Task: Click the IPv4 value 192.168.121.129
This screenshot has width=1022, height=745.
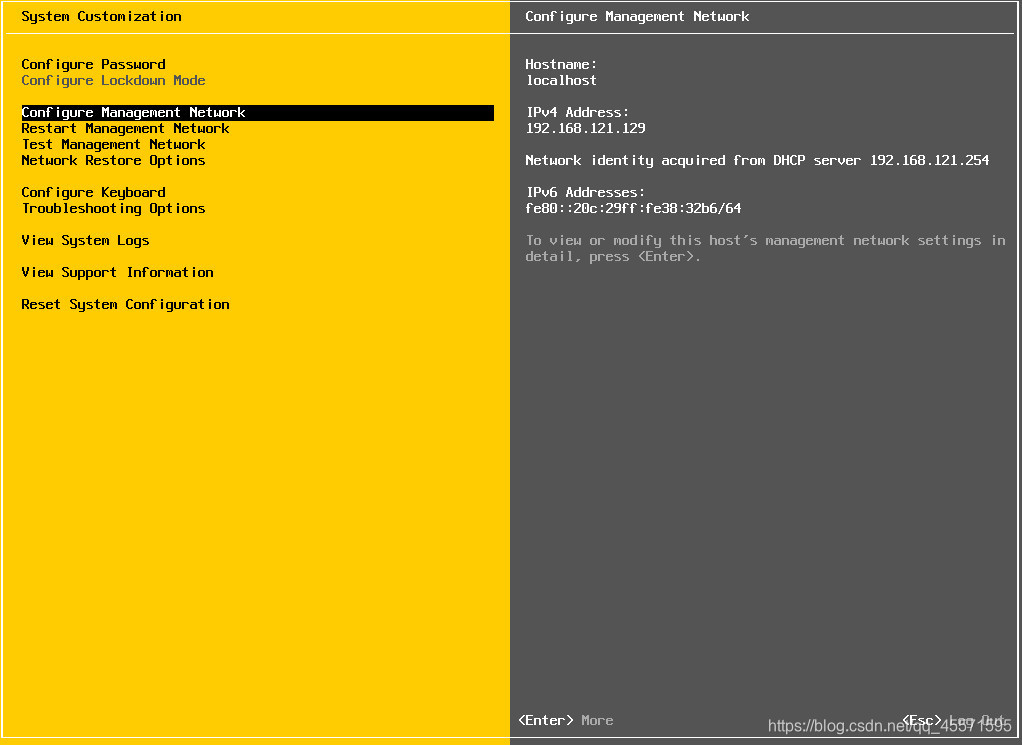Action: (x=585, y=128)
